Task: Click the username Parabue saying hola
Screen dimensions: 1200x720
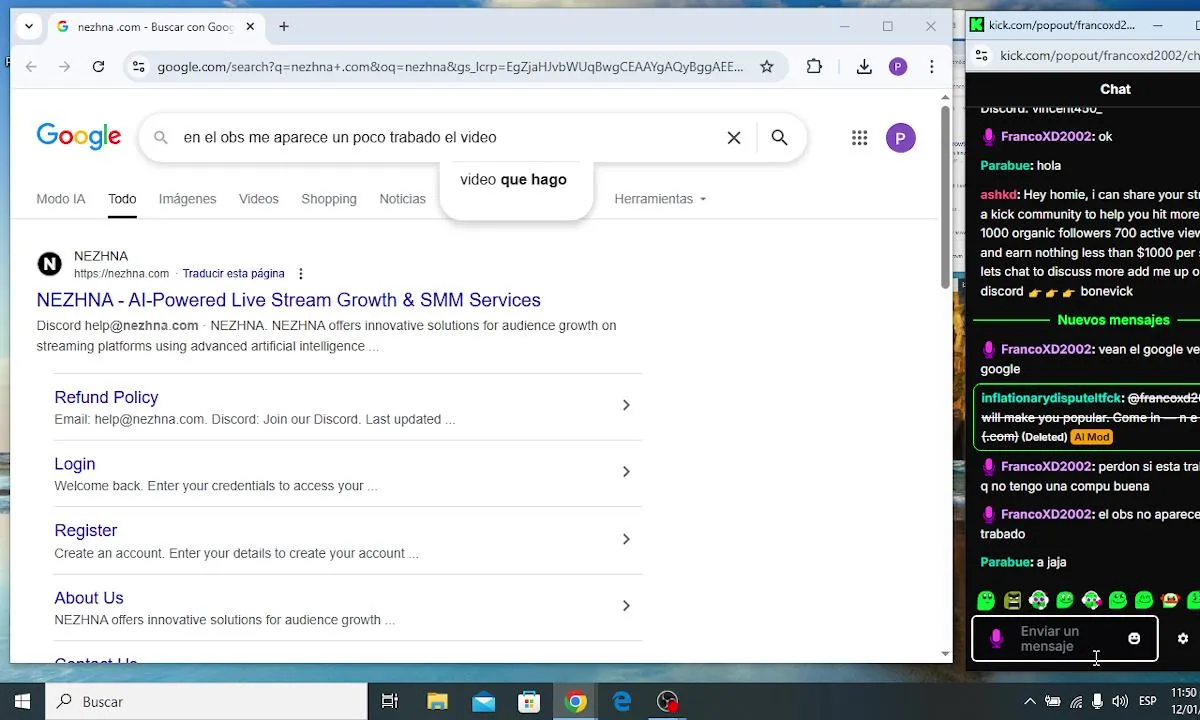Action: [x=1005, y=166]
